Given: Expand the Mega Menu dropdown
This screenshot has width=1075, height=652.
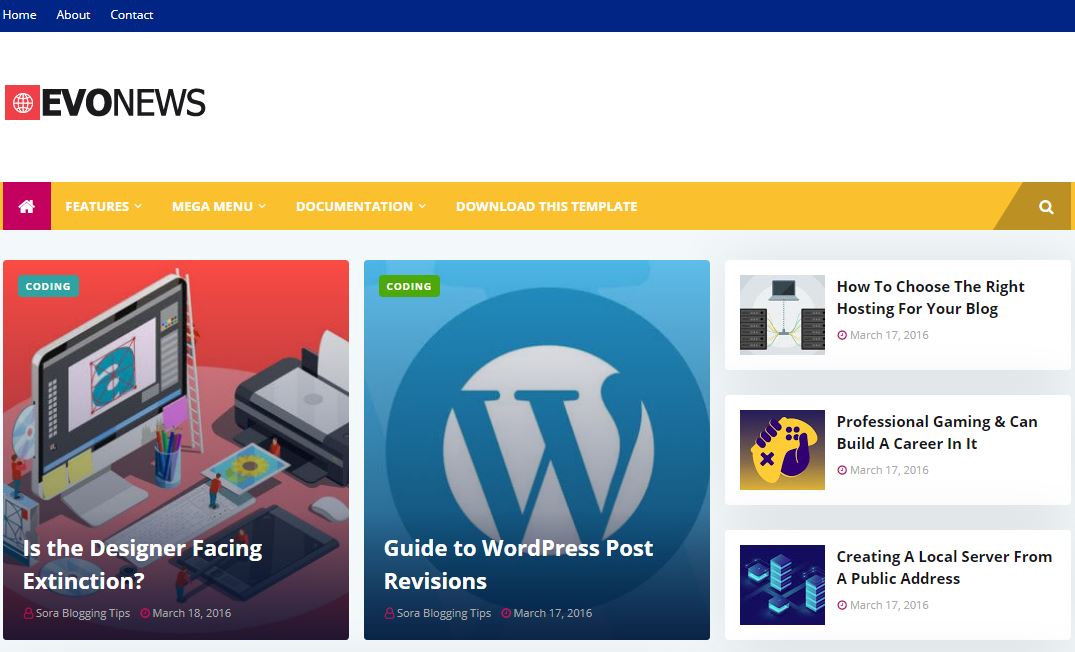Looking at the screenshot, I should click(x=218, y=206).
